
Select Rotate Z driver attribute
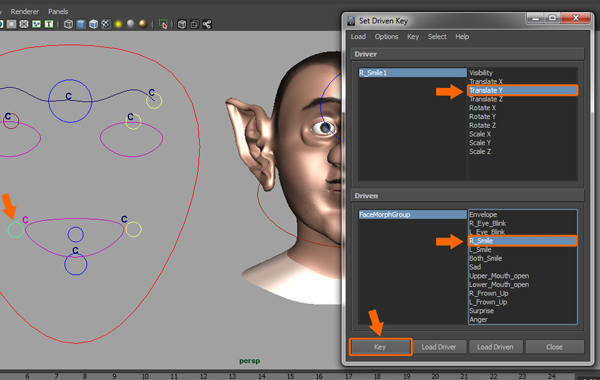click(483, 126)
